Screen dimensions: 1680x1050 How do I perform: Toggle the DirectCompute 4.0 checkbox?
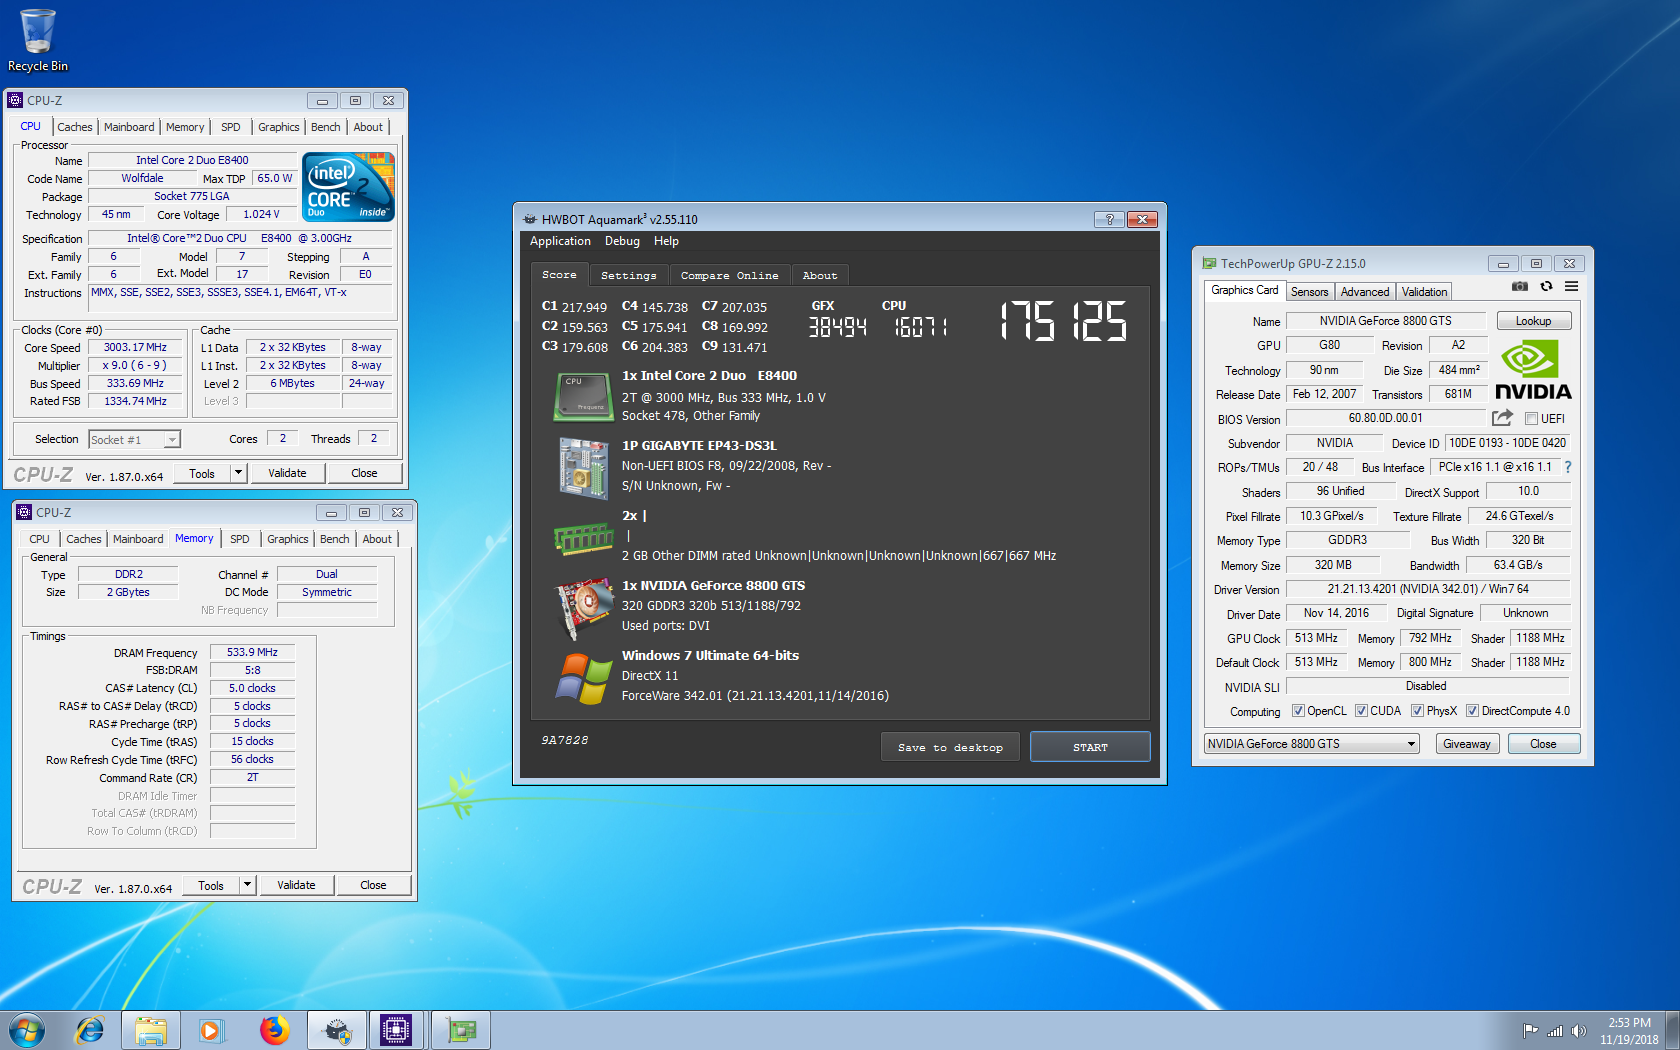click(1472, 711)
